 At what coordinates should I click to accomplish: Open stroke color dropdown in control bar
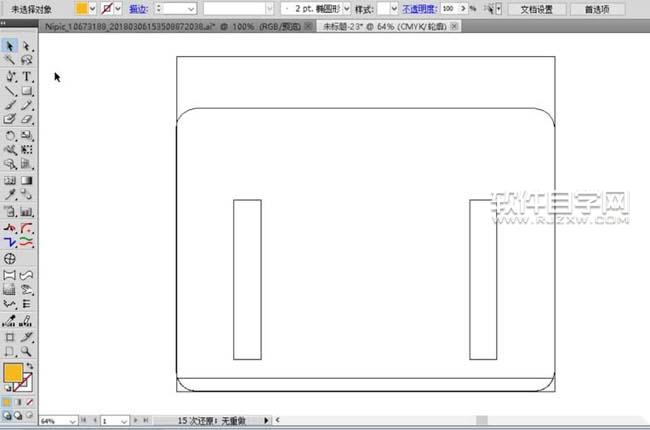[118, 8]
